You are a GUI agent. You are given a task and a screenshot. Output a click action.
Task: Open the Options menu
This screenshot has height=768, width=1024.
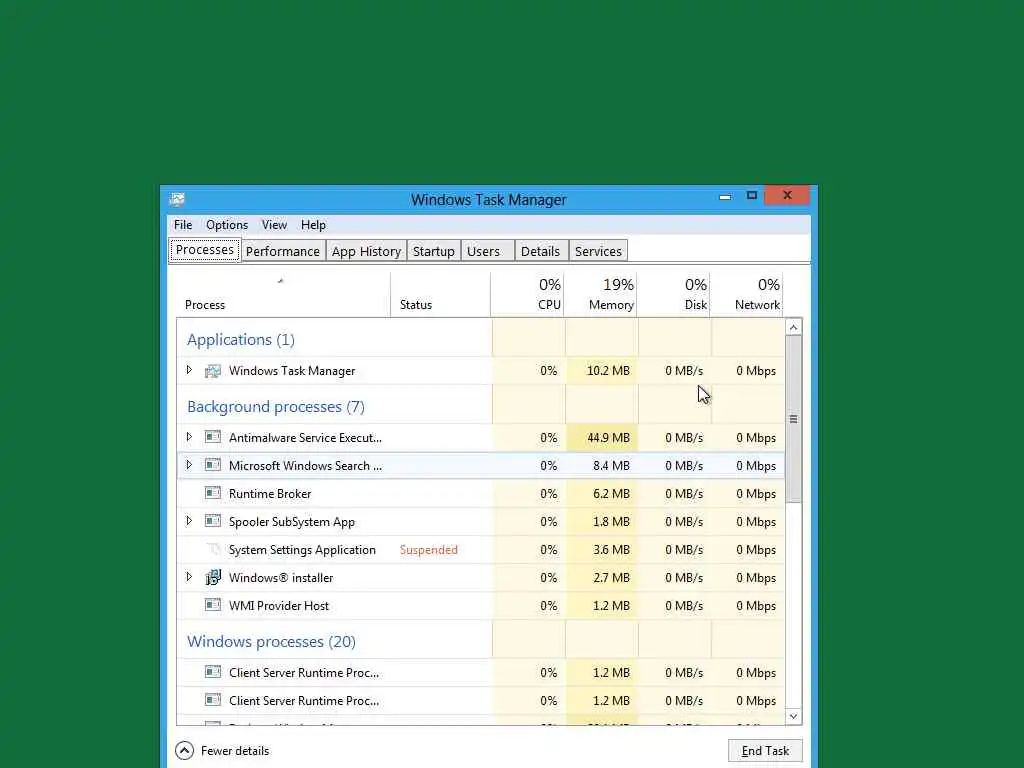click(227, 225)
